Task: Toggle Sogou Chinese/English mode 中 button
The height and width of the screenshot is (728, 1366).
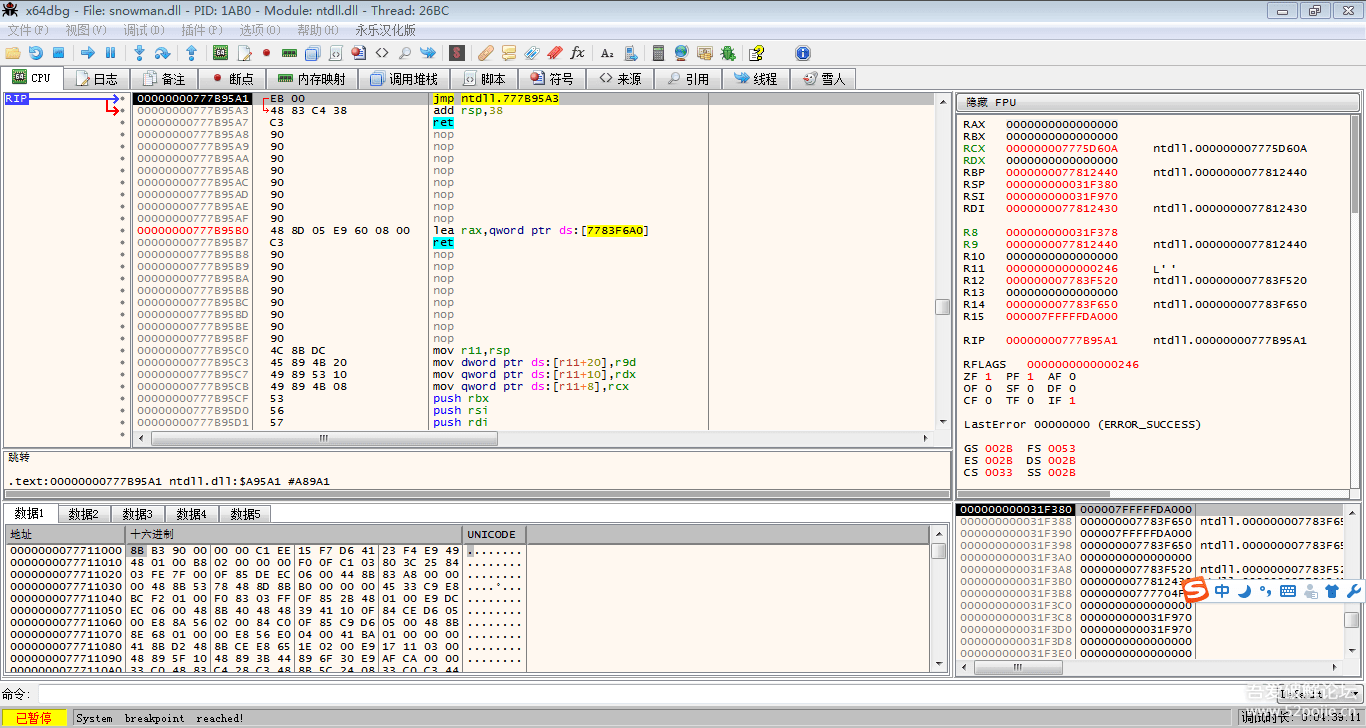Action: point(1222,592)
